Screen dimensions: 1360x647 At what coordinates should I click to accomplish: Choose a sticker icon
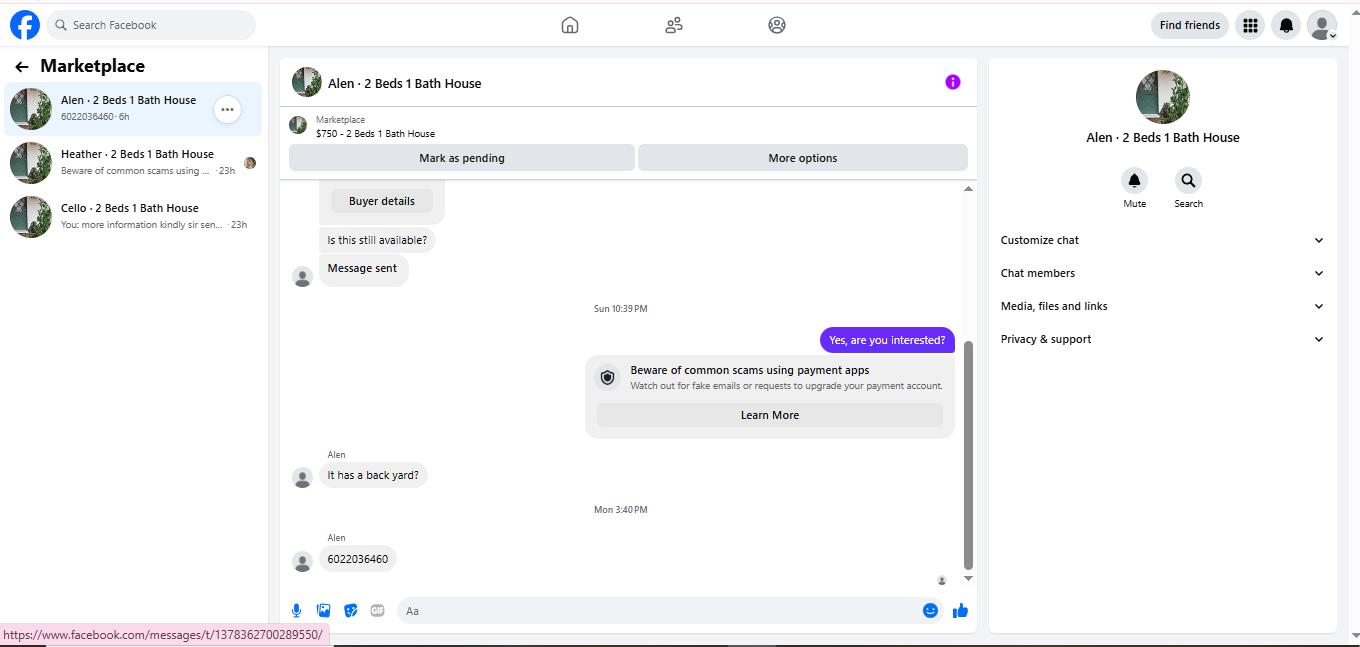coord(351,610)
